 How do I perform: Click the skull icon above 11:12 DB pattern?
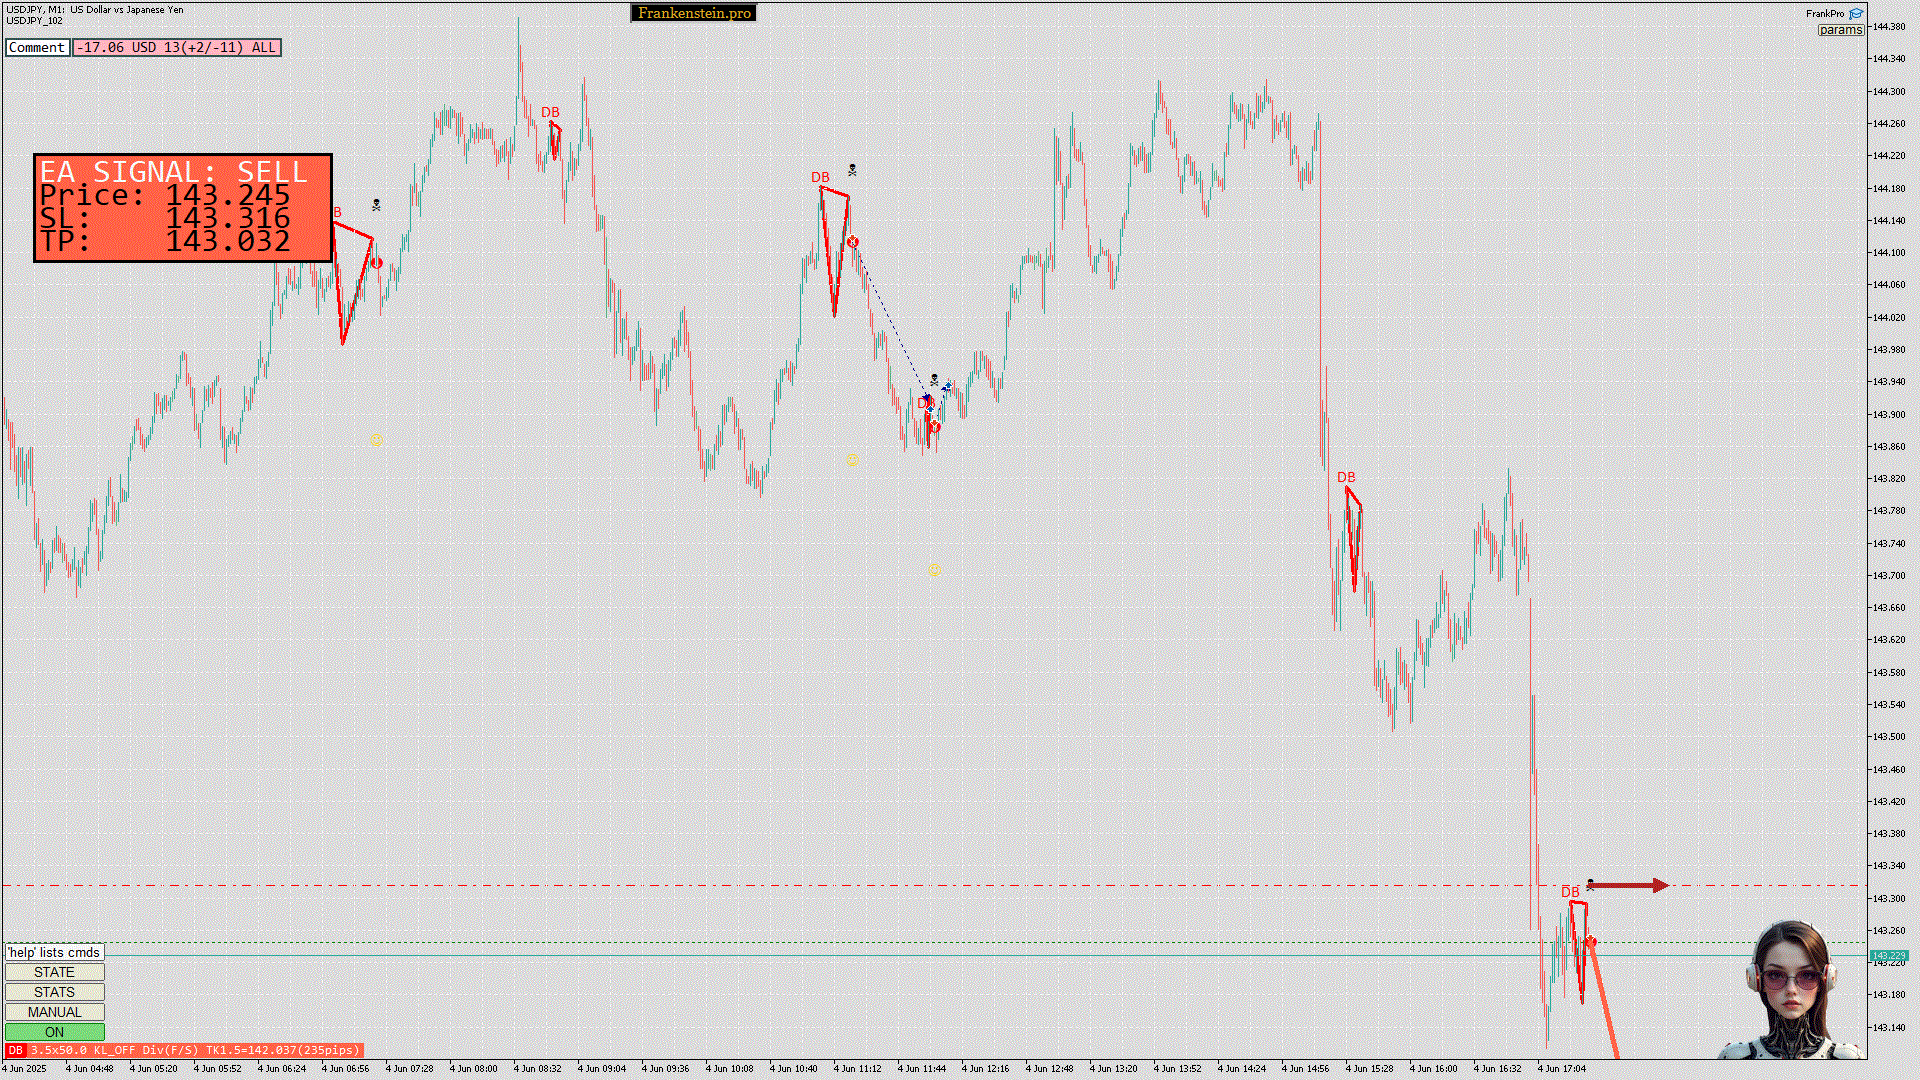point(852,170)
